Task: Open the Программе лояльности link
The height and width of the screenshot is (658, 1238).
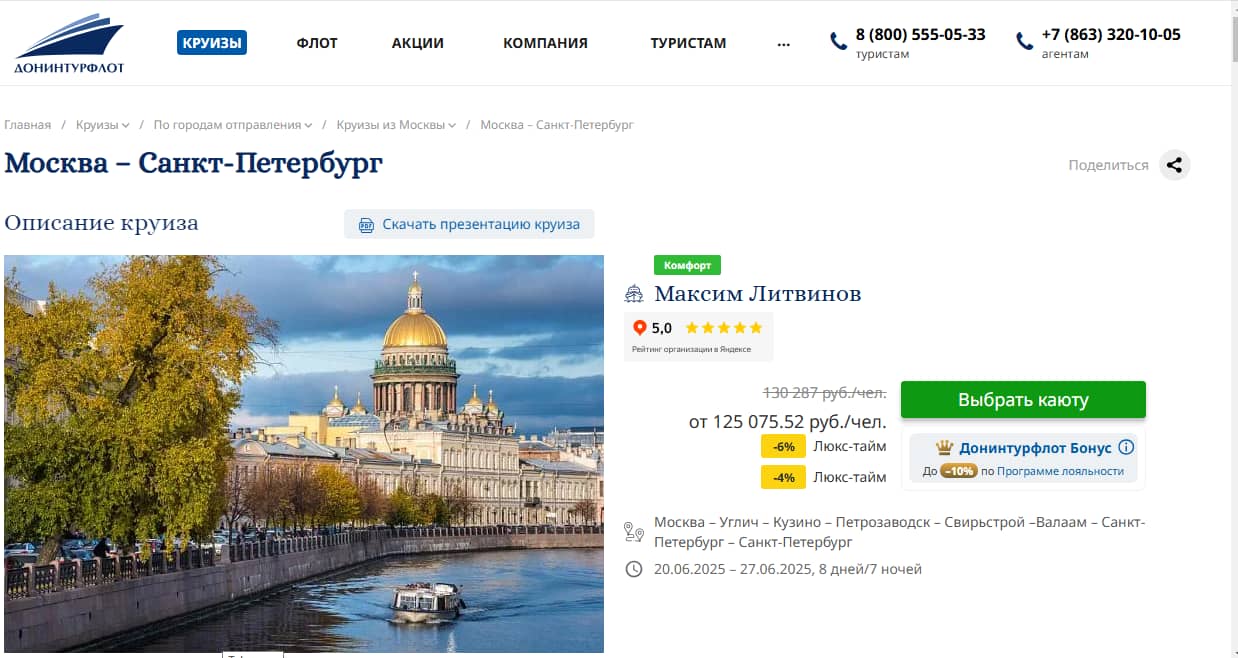Action: pyautogui.click(x=1060, y=471)
